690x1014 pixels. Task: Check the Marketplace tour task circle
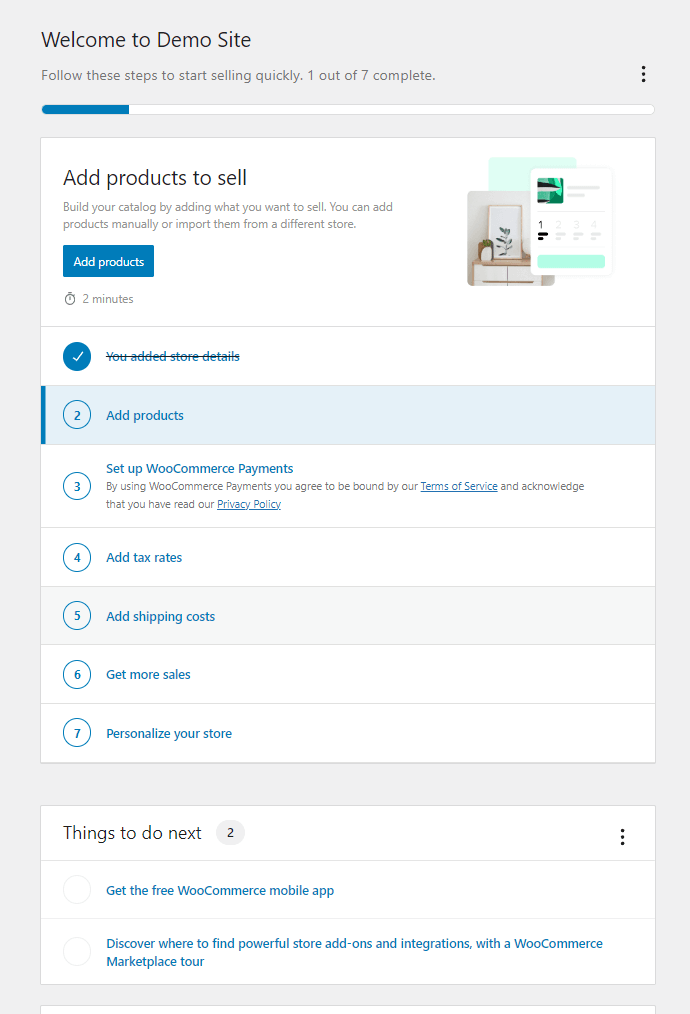click(77, 952)
